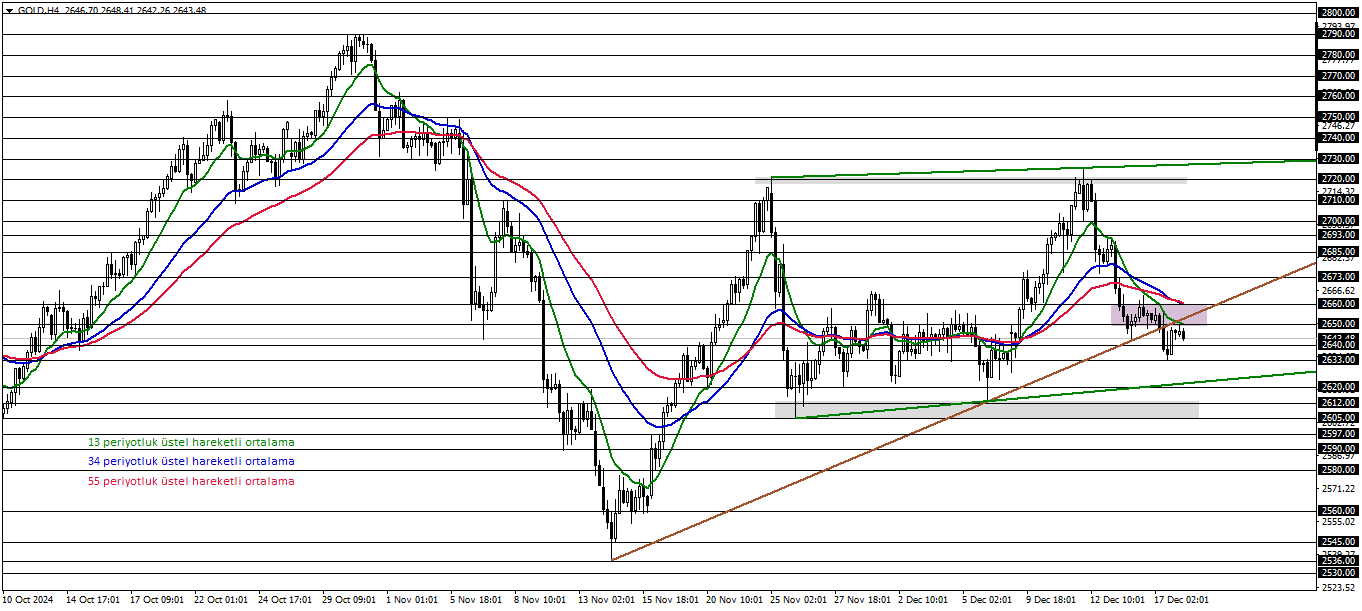Select the '34 periyotluk üstel hareketli ortalama' label

pyautogui.click(x=191, y=462)
